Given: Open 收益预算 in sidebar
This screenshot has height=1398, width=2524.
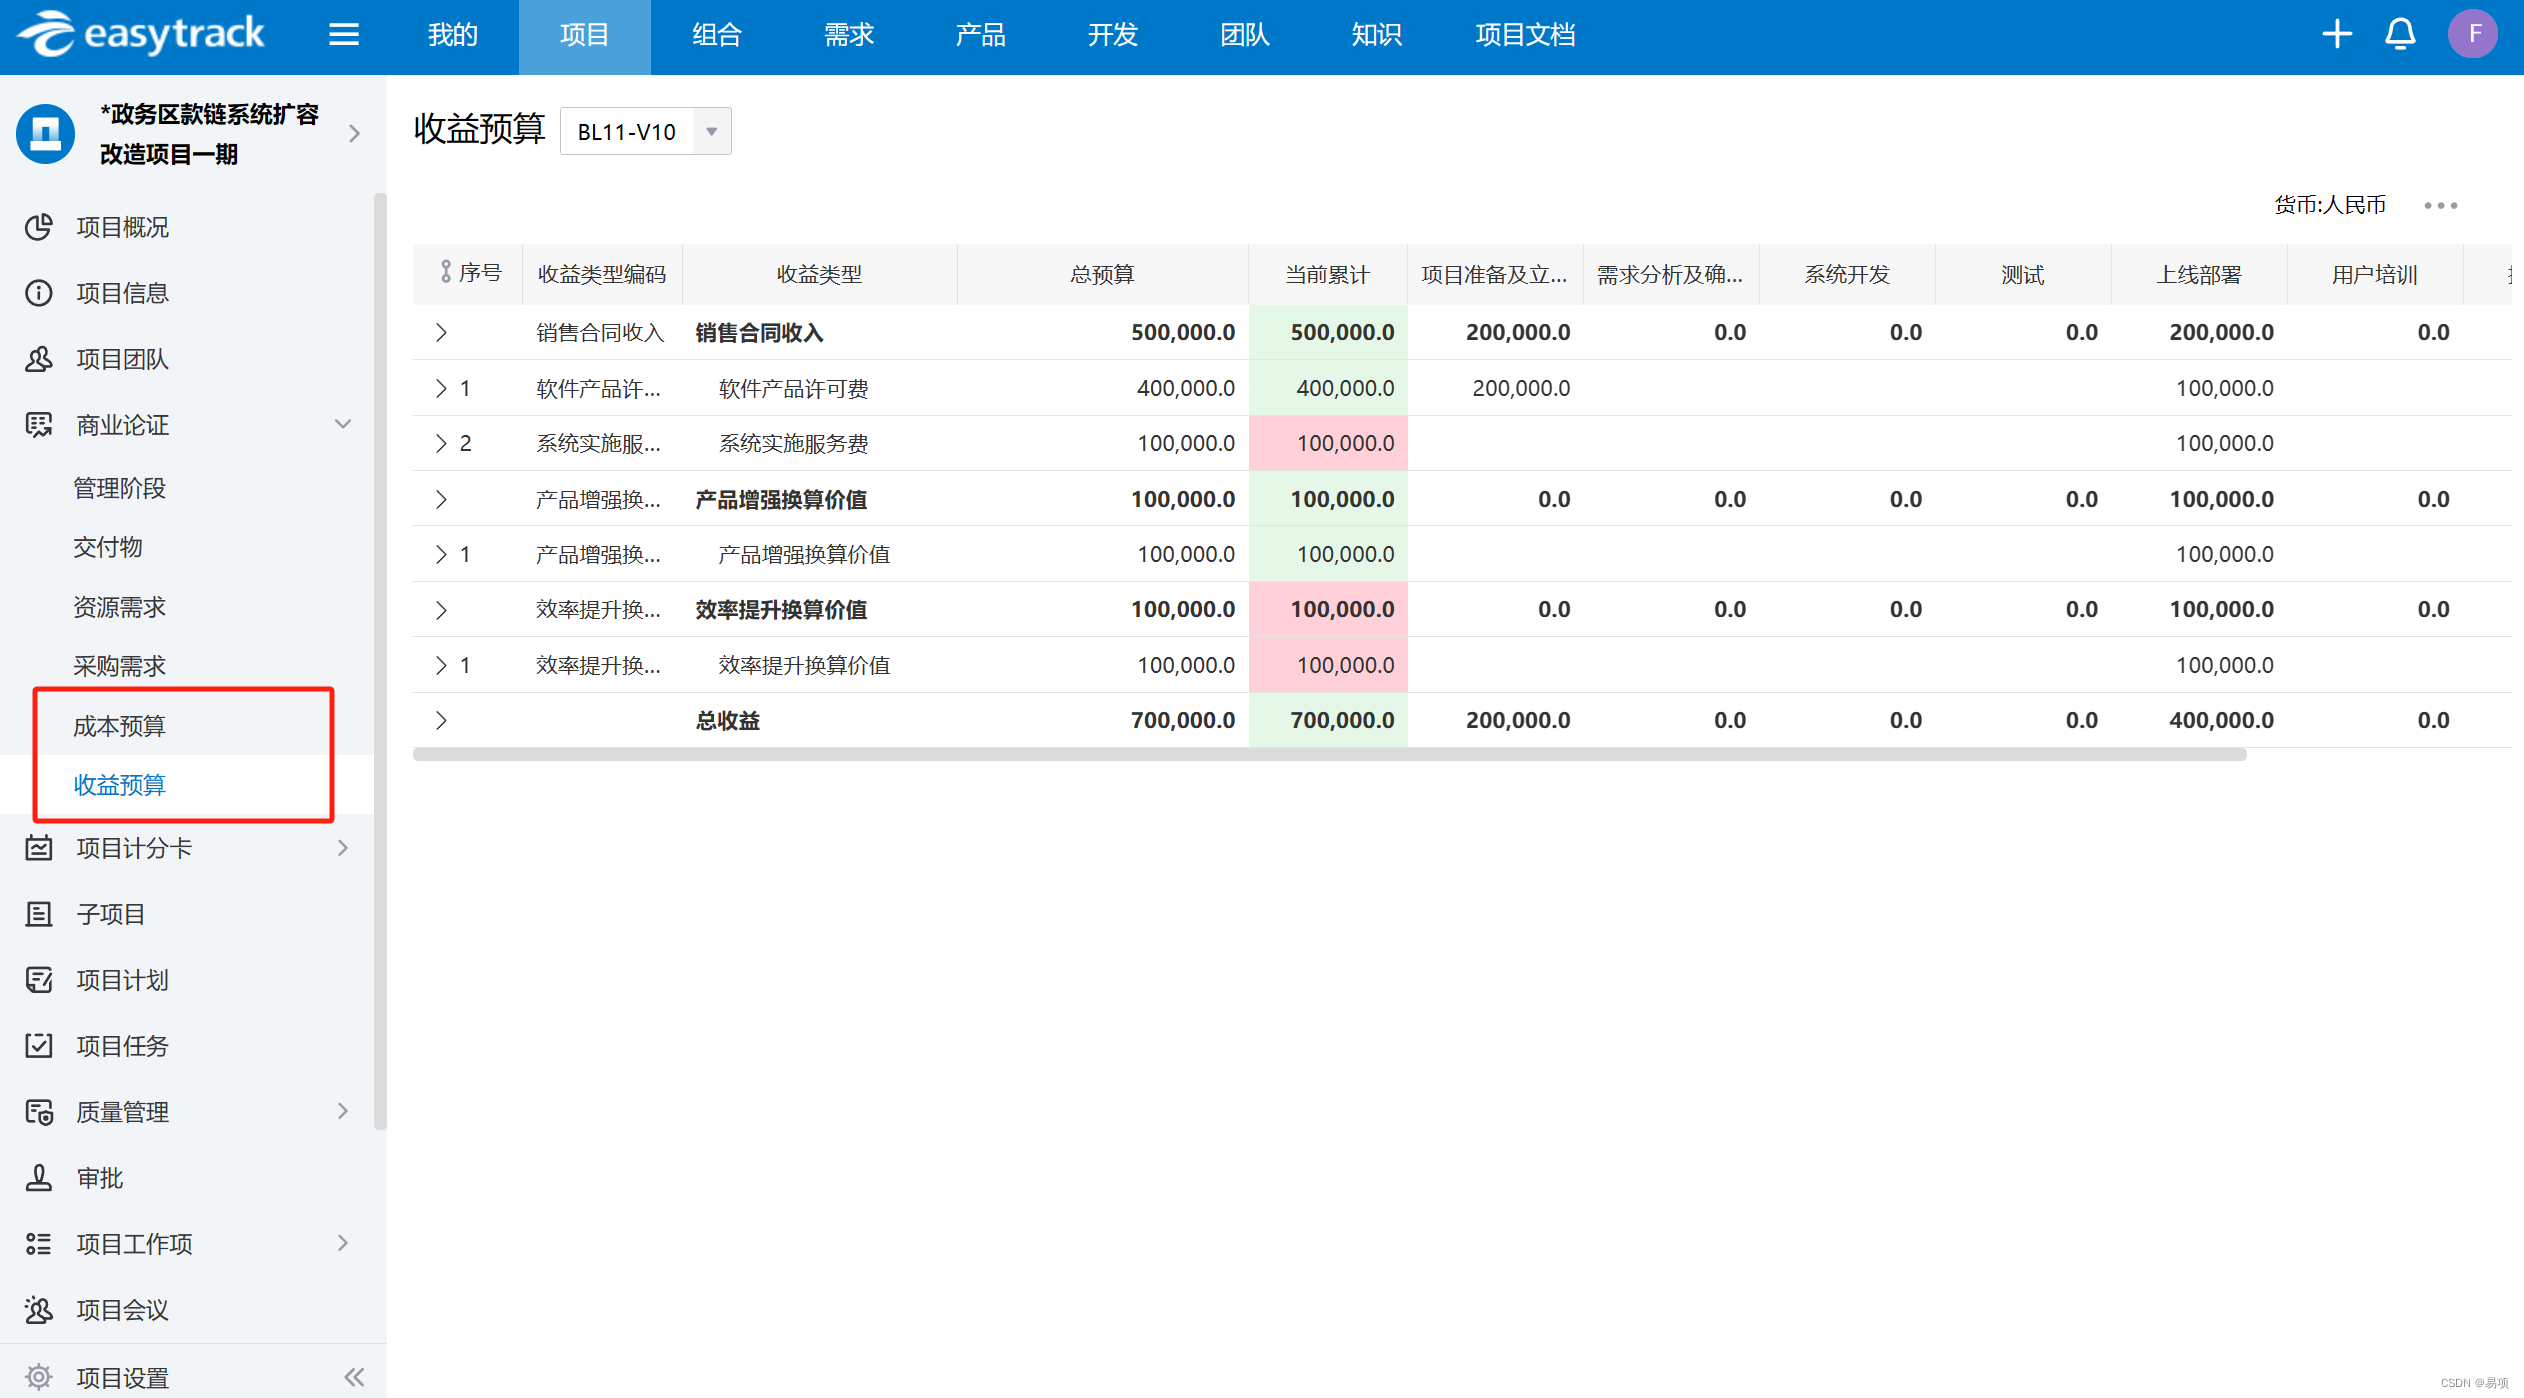Looking at the screenshot, I should coord(119,785).
